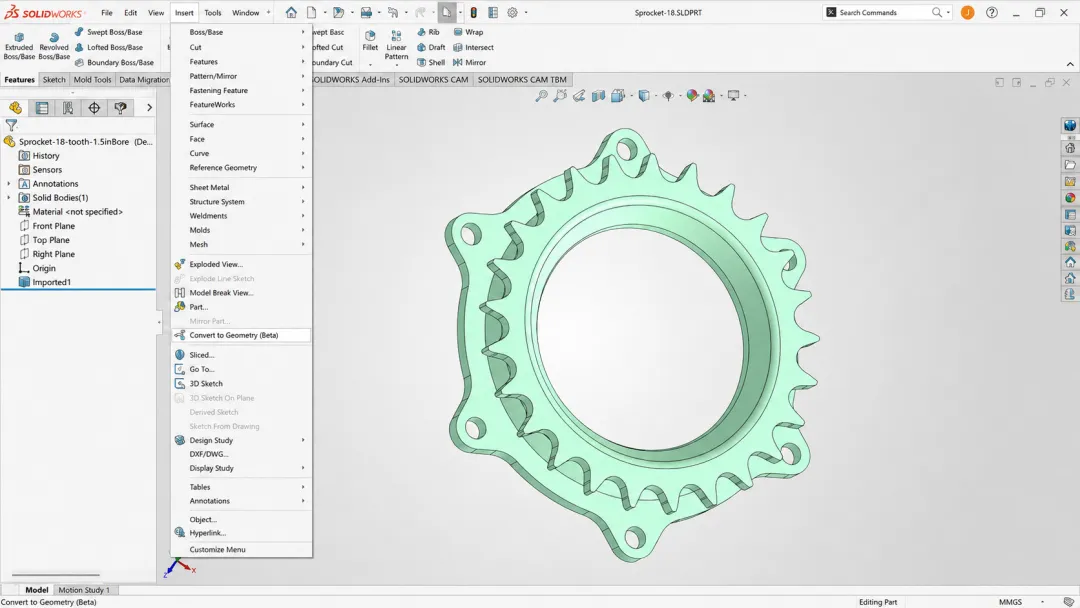Viewport: 1080px width, 608px height.
Task: Switch to the Mold Tools tab
Action: tap(92, 79)
